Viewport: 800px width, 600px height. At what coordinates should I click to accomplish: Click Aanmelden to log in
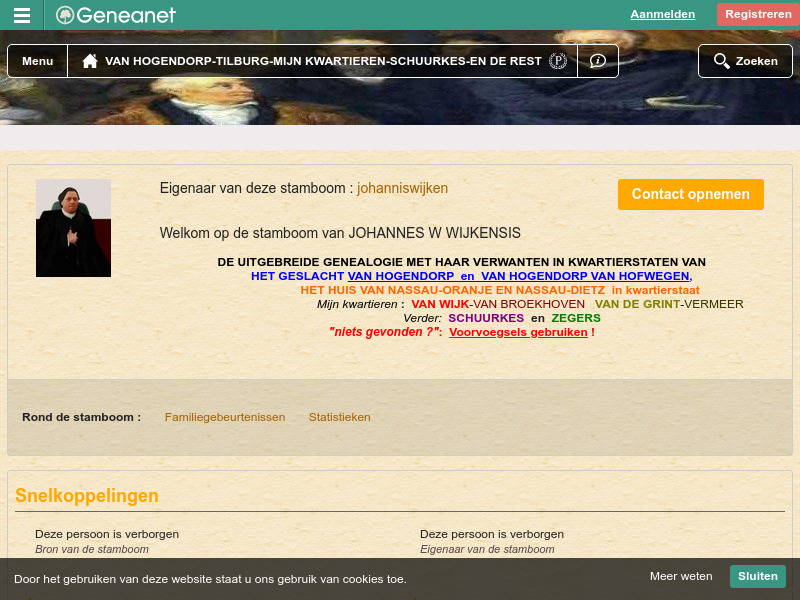(662, 14)
